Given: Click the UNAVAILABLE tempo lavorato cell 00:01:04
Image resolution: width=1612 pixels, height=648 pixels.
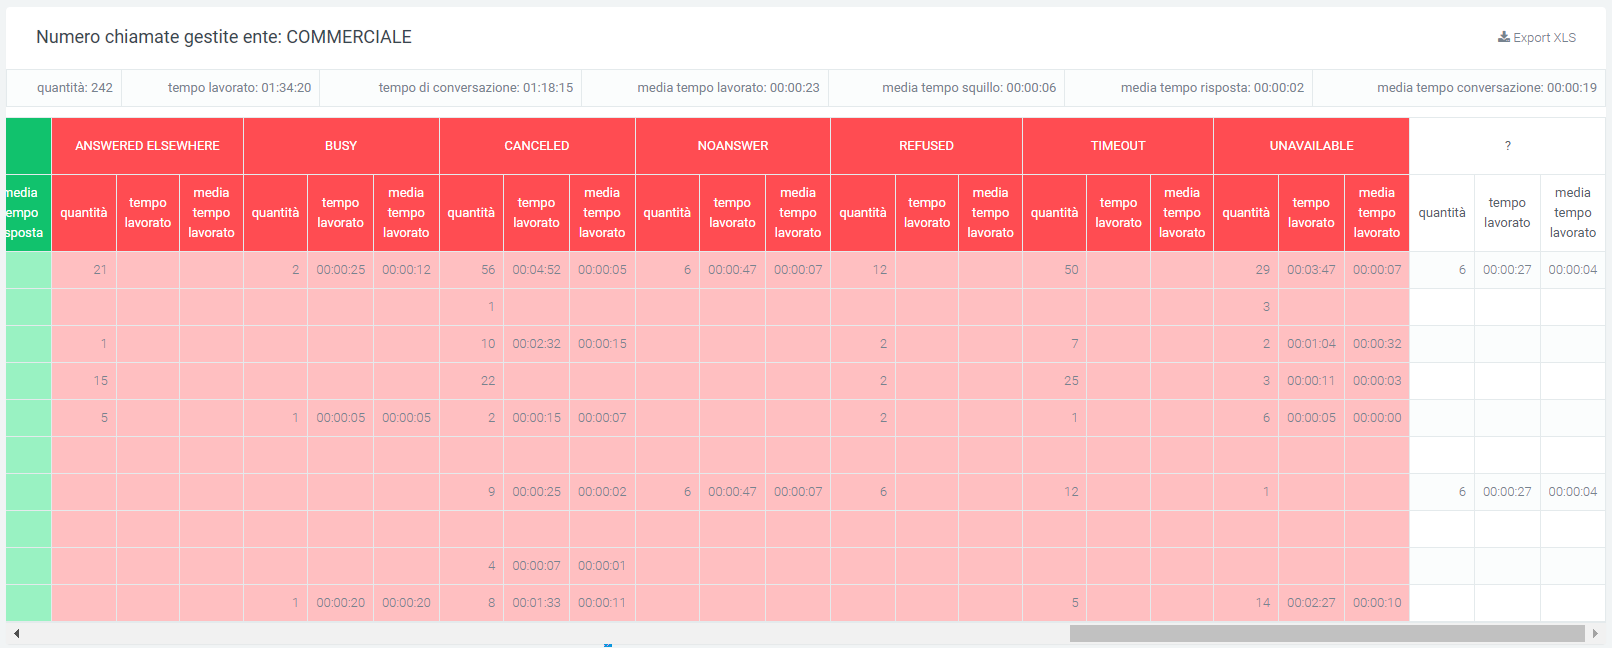Looking at the screenshot, I should (1311, 344).
